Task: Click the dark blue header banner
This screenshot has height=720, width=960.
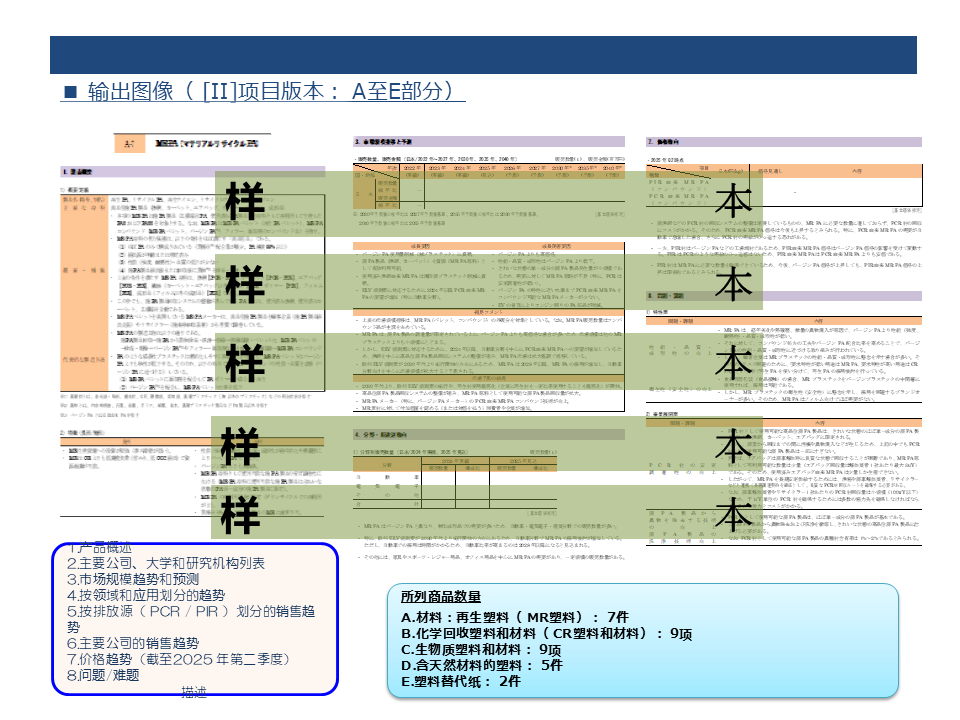Action: (483, 55)
